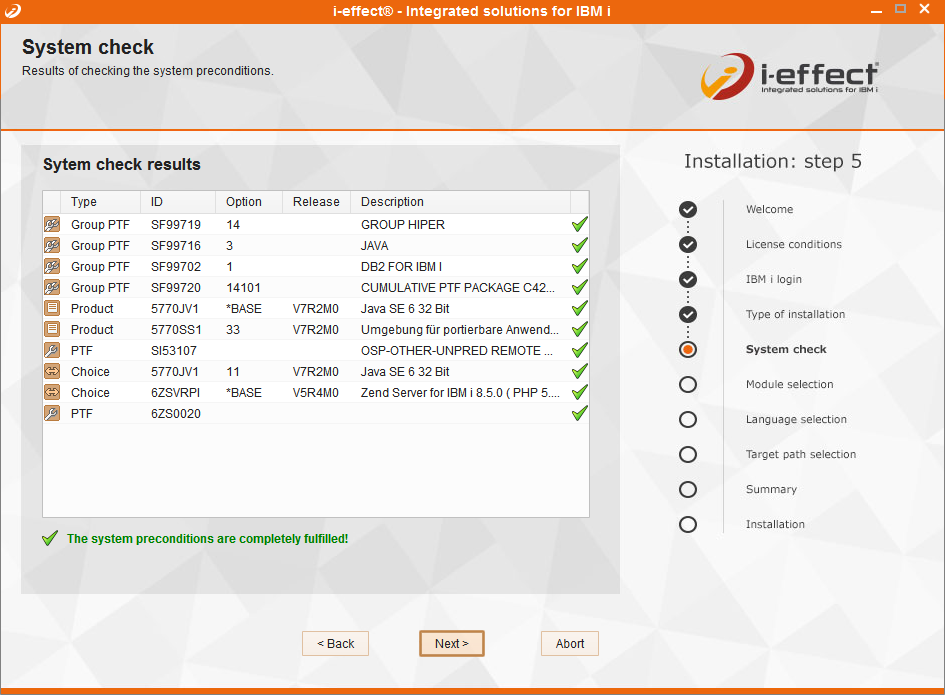945x695 pixels.
Task: Click the wrench PTF icon for SI53107
Action: [x=52, y=351]
